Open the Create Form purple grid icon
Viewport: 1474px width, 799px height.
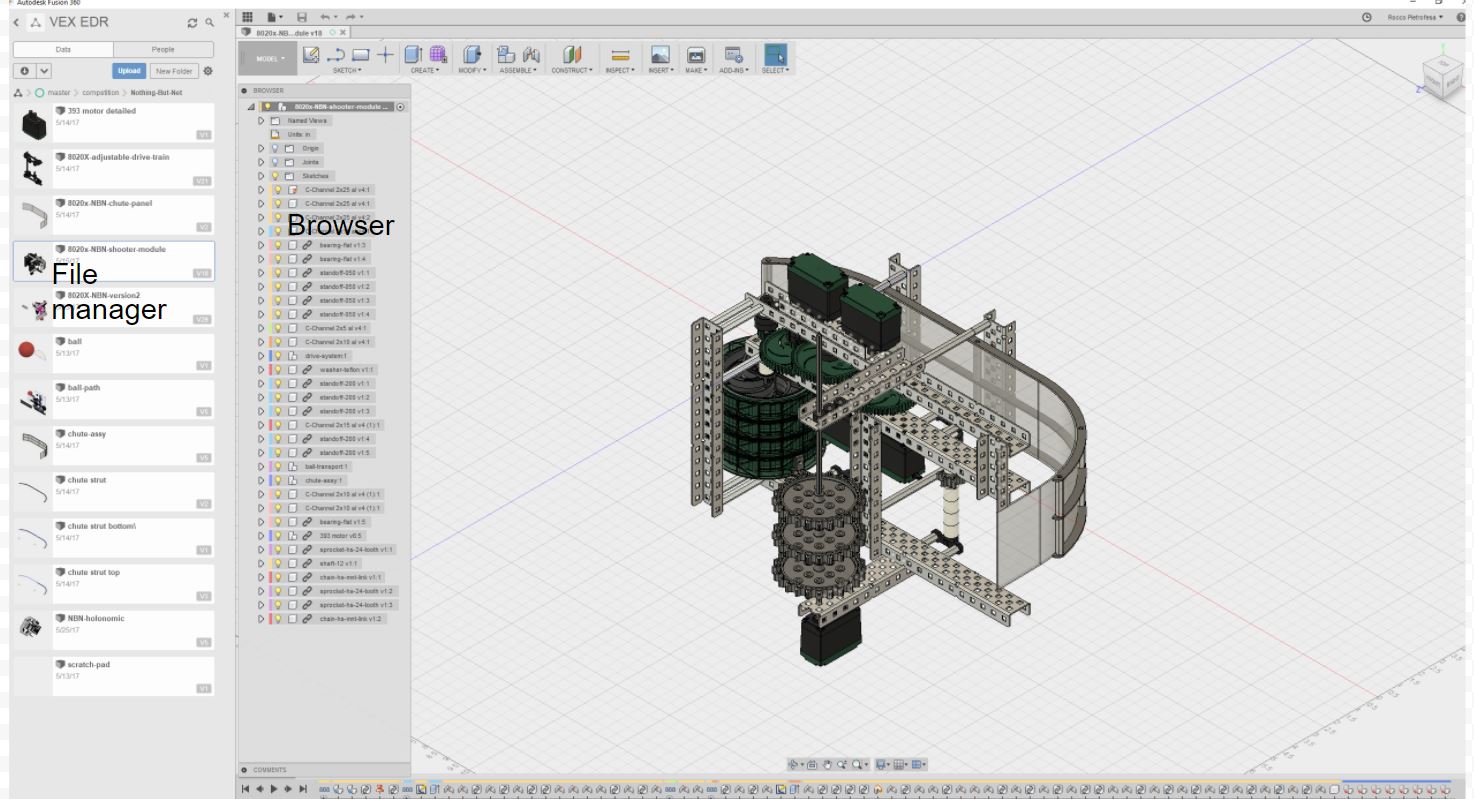click(437, 55)
